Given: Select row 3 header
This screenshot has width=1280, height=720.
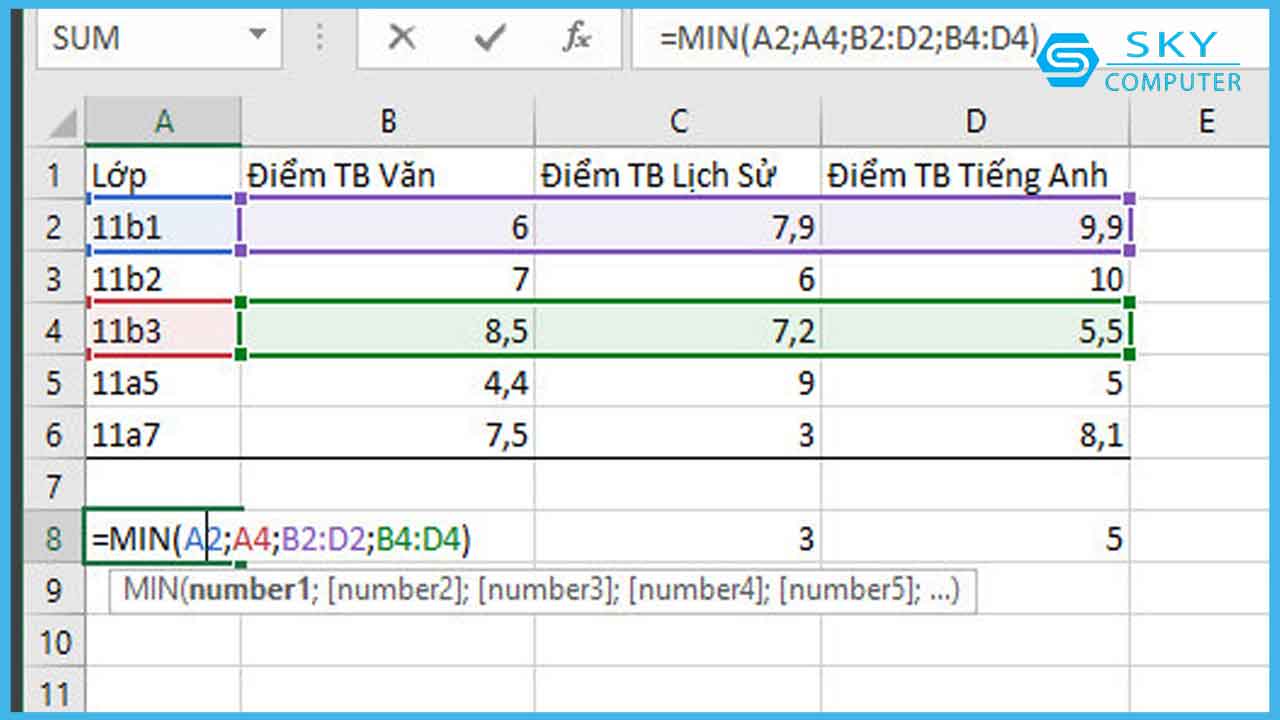Looking at the screenshot, I should tap(53, 279).
